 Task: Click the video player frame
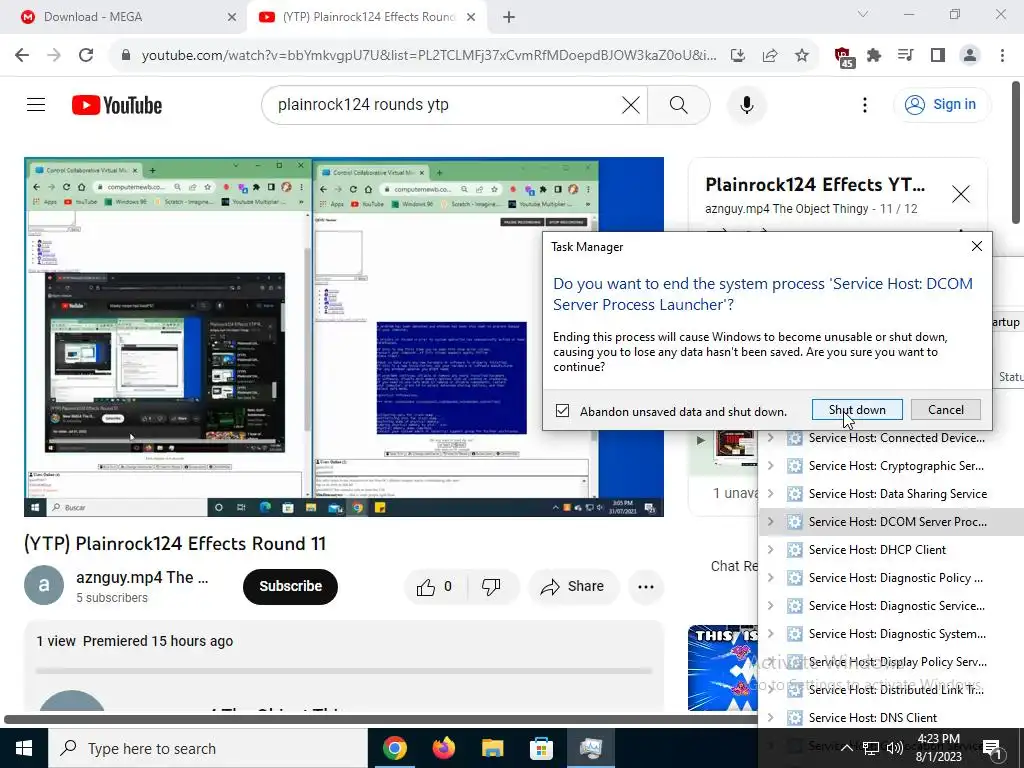(344, 337)
